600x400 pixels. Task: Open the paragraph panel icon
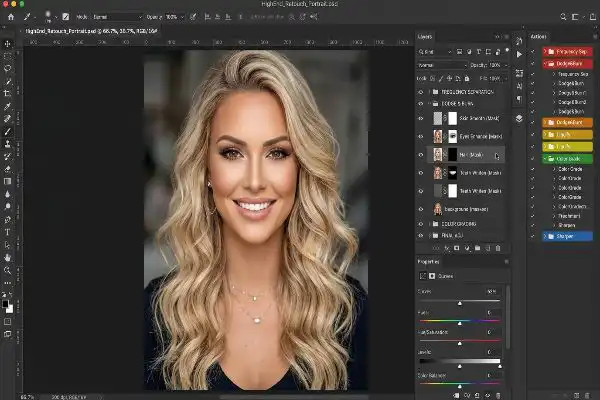click(x=519, y=99)
